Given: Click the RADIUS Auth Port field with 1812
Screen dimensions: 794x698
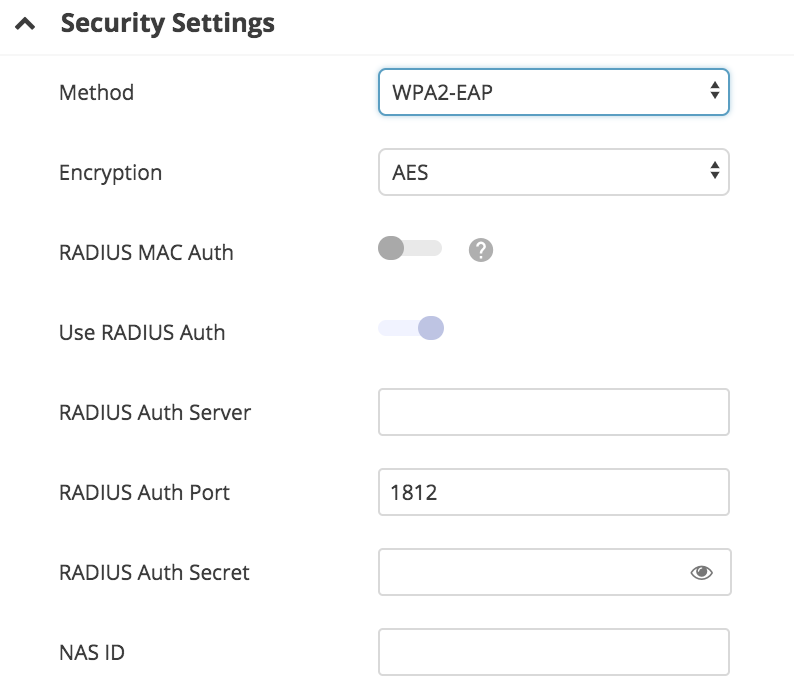Looking at the screenshot, I should [x=553, y=492].
